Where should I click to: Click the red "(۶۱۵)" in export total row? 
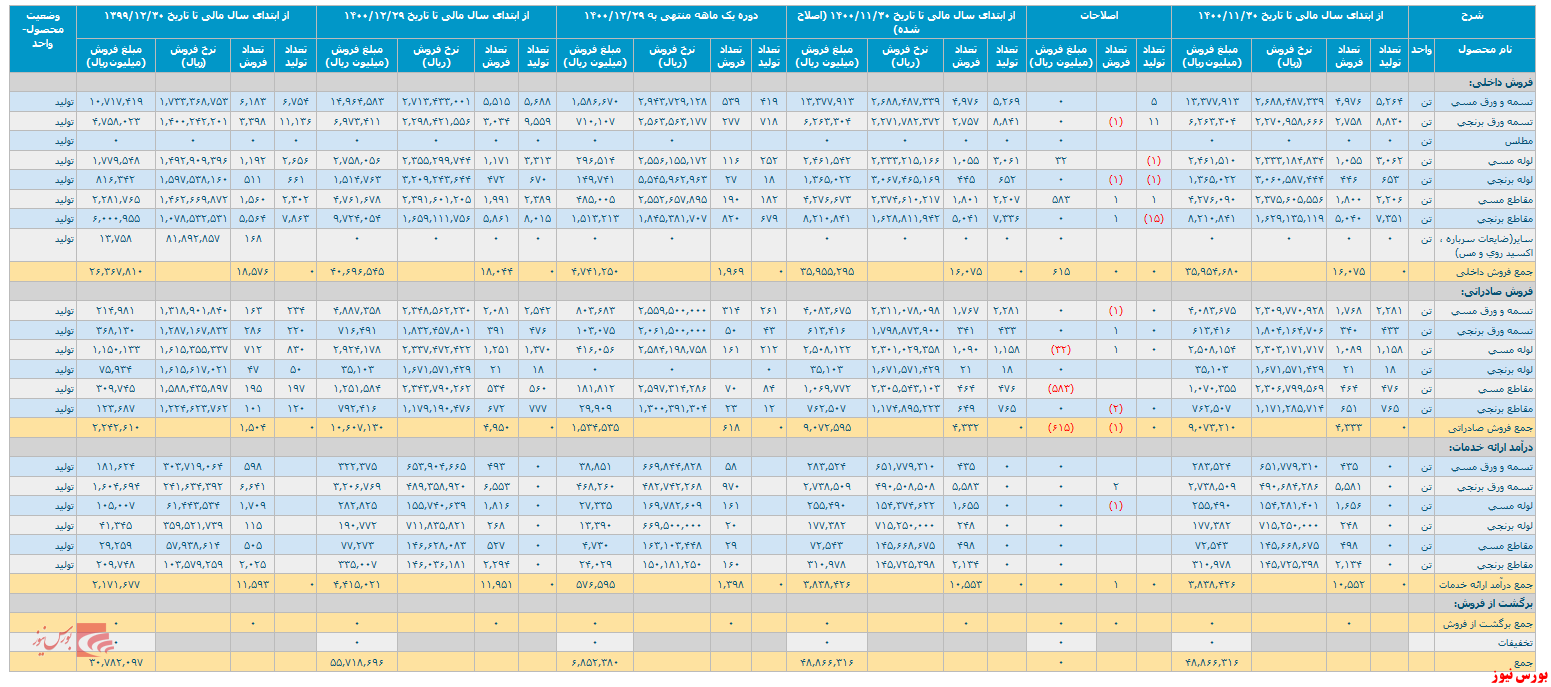coord(1062,428)
